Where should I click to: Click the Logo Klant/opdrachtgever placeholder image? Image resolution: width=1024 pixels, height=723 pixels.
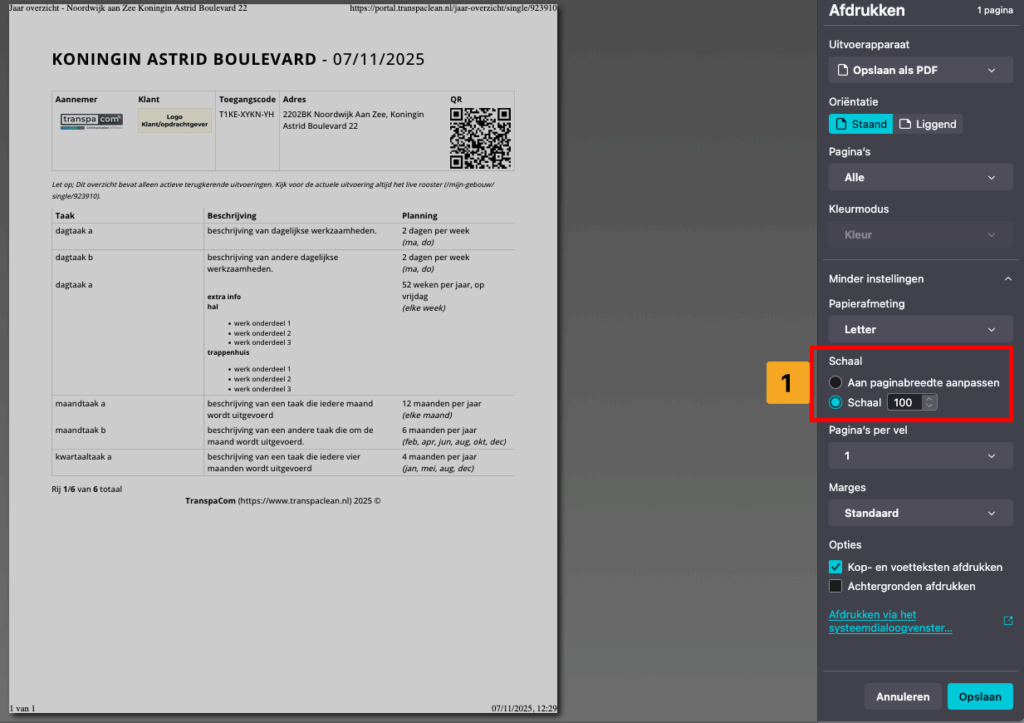coord(174,121)
